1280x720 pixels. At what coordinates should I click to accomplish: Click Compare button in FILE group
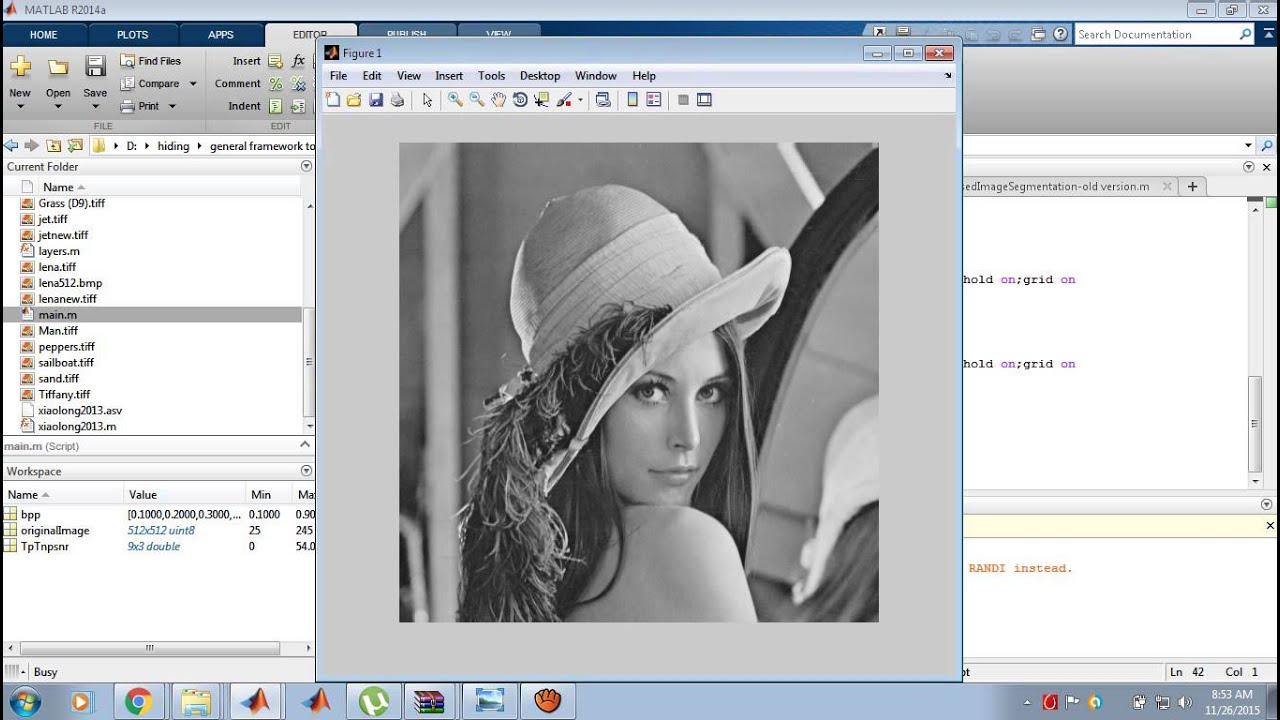[x=151, y=84]
